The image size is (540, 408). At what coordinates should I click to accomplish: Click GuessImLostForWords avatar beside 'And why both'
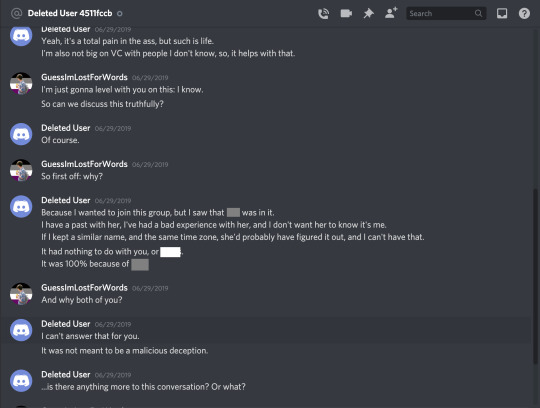[x=21, y=294]
